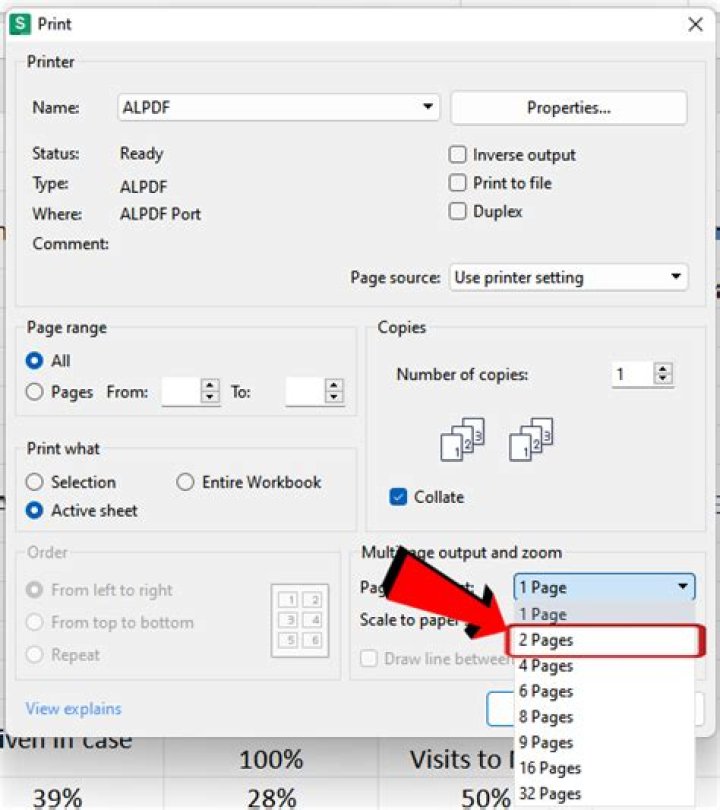
Task: Collapse the Pages per sheet dropdown
Action: point(604,587)
